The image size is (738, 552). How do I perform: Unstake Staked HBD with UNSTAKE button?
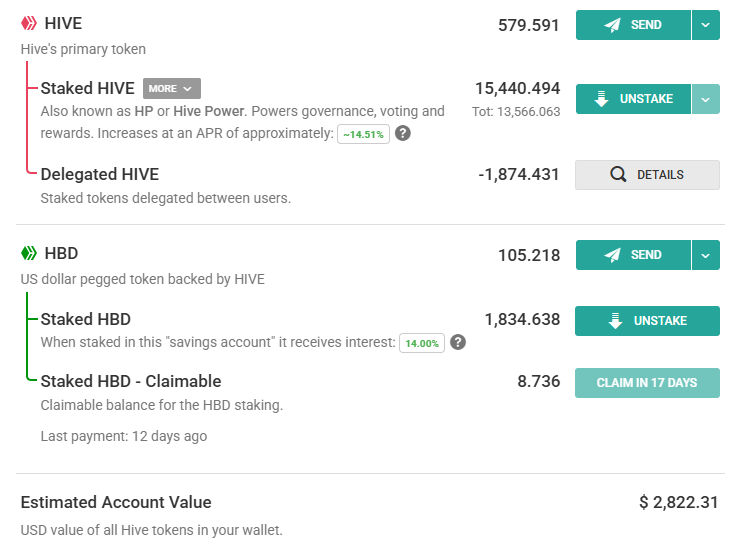coord(647,321)
